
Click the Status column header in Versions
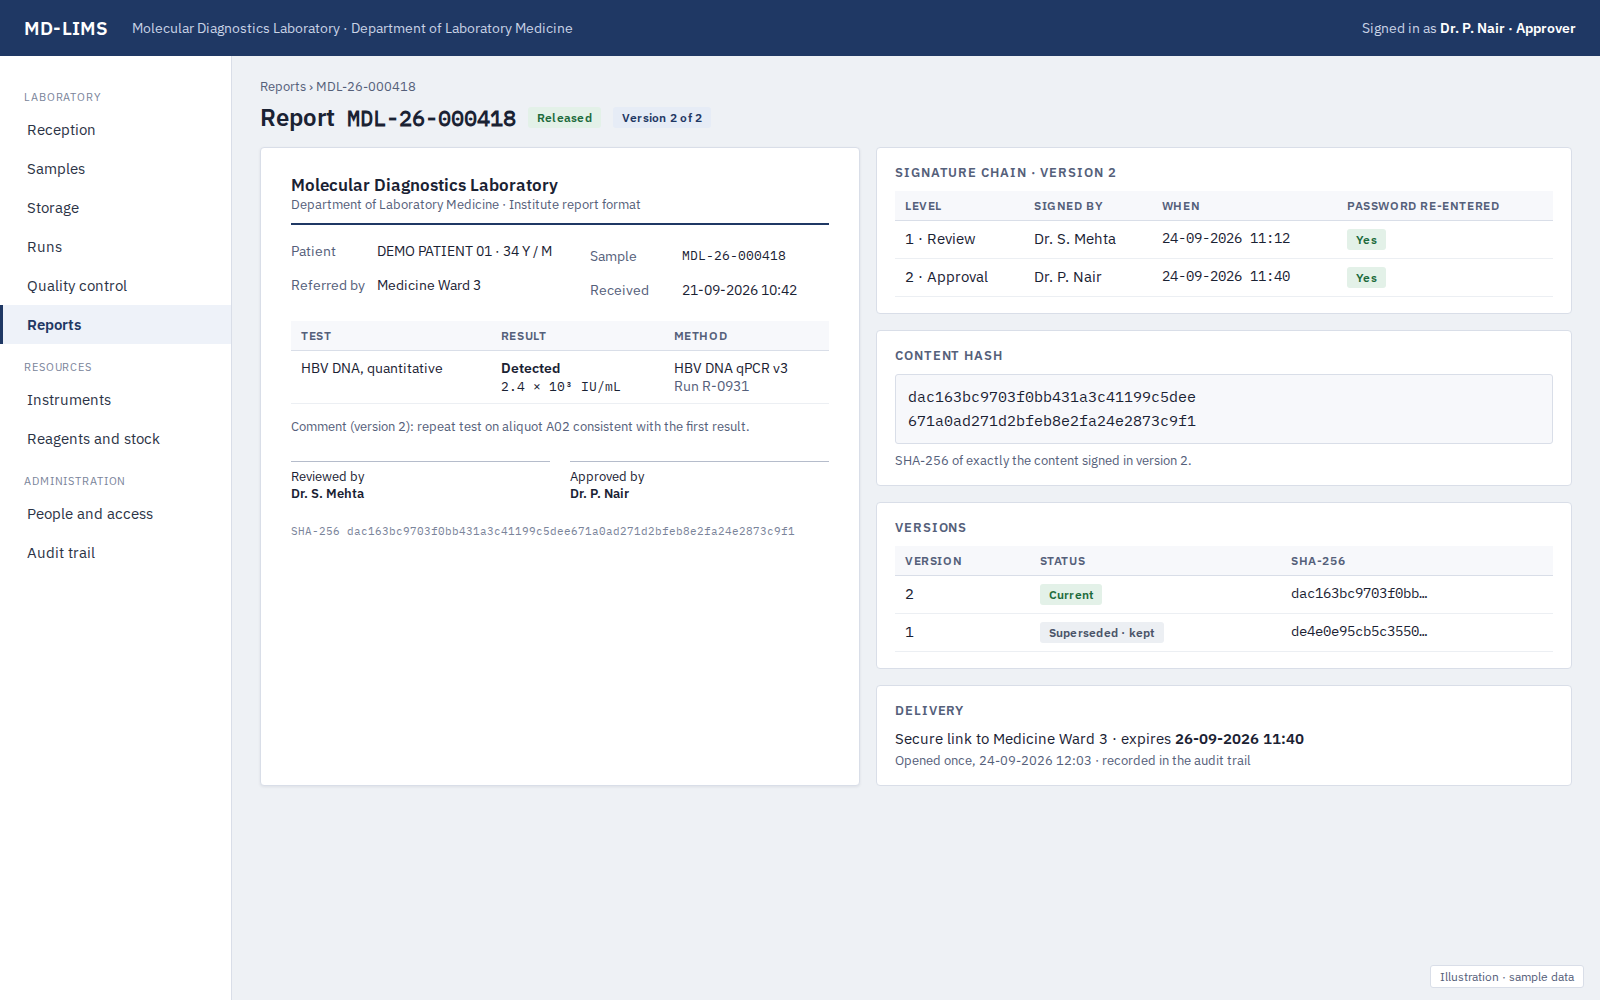coord(1062,561)
